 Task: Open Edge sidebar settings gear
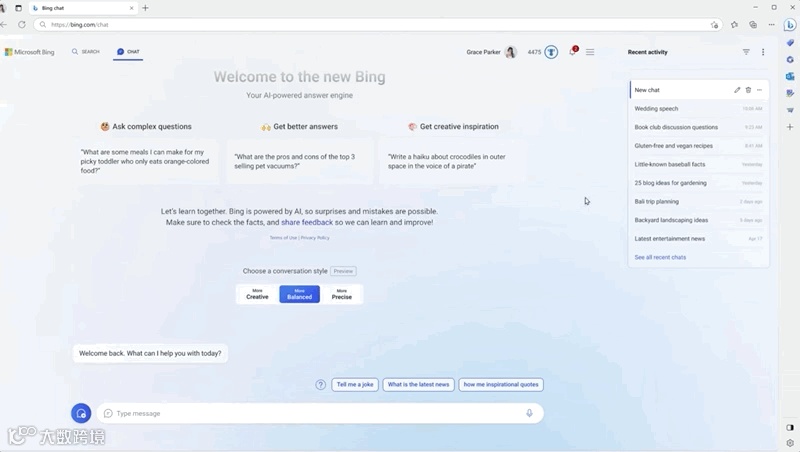tap(790, 443)
